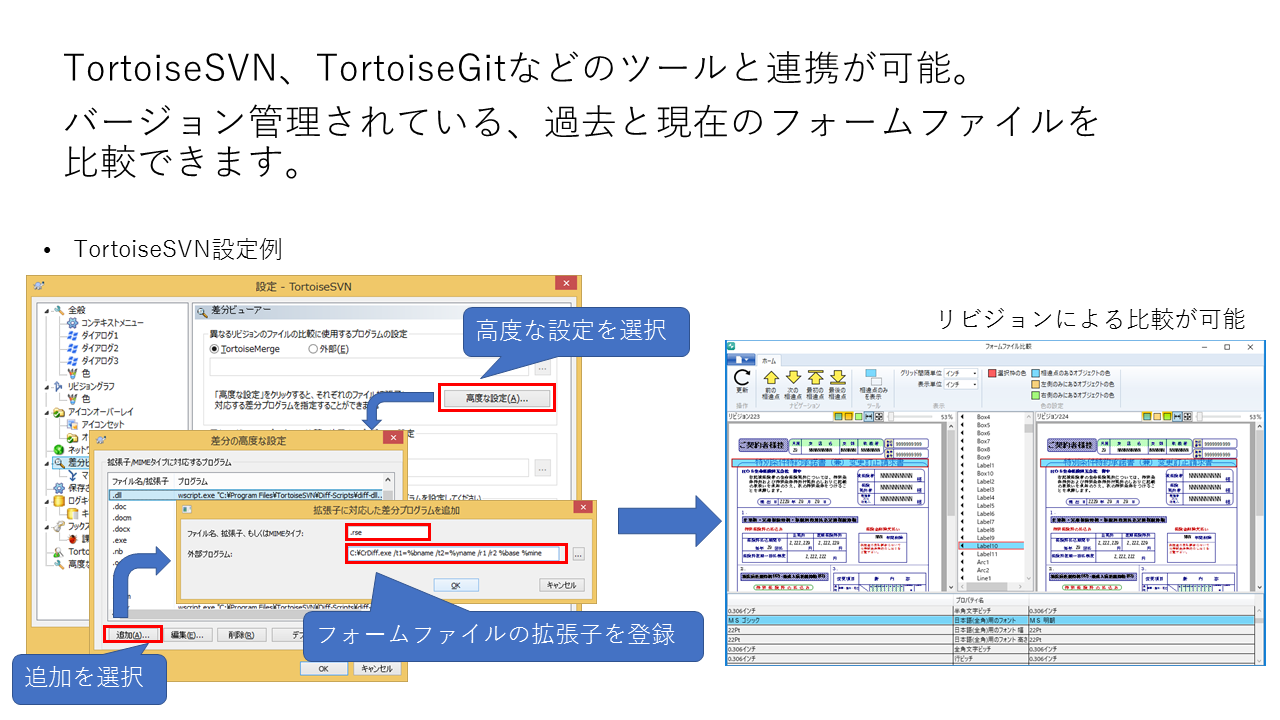Click 相違点のあるオブジェクトの色 blue swatch
The image size is (1280, 720).
[1035, 372]
